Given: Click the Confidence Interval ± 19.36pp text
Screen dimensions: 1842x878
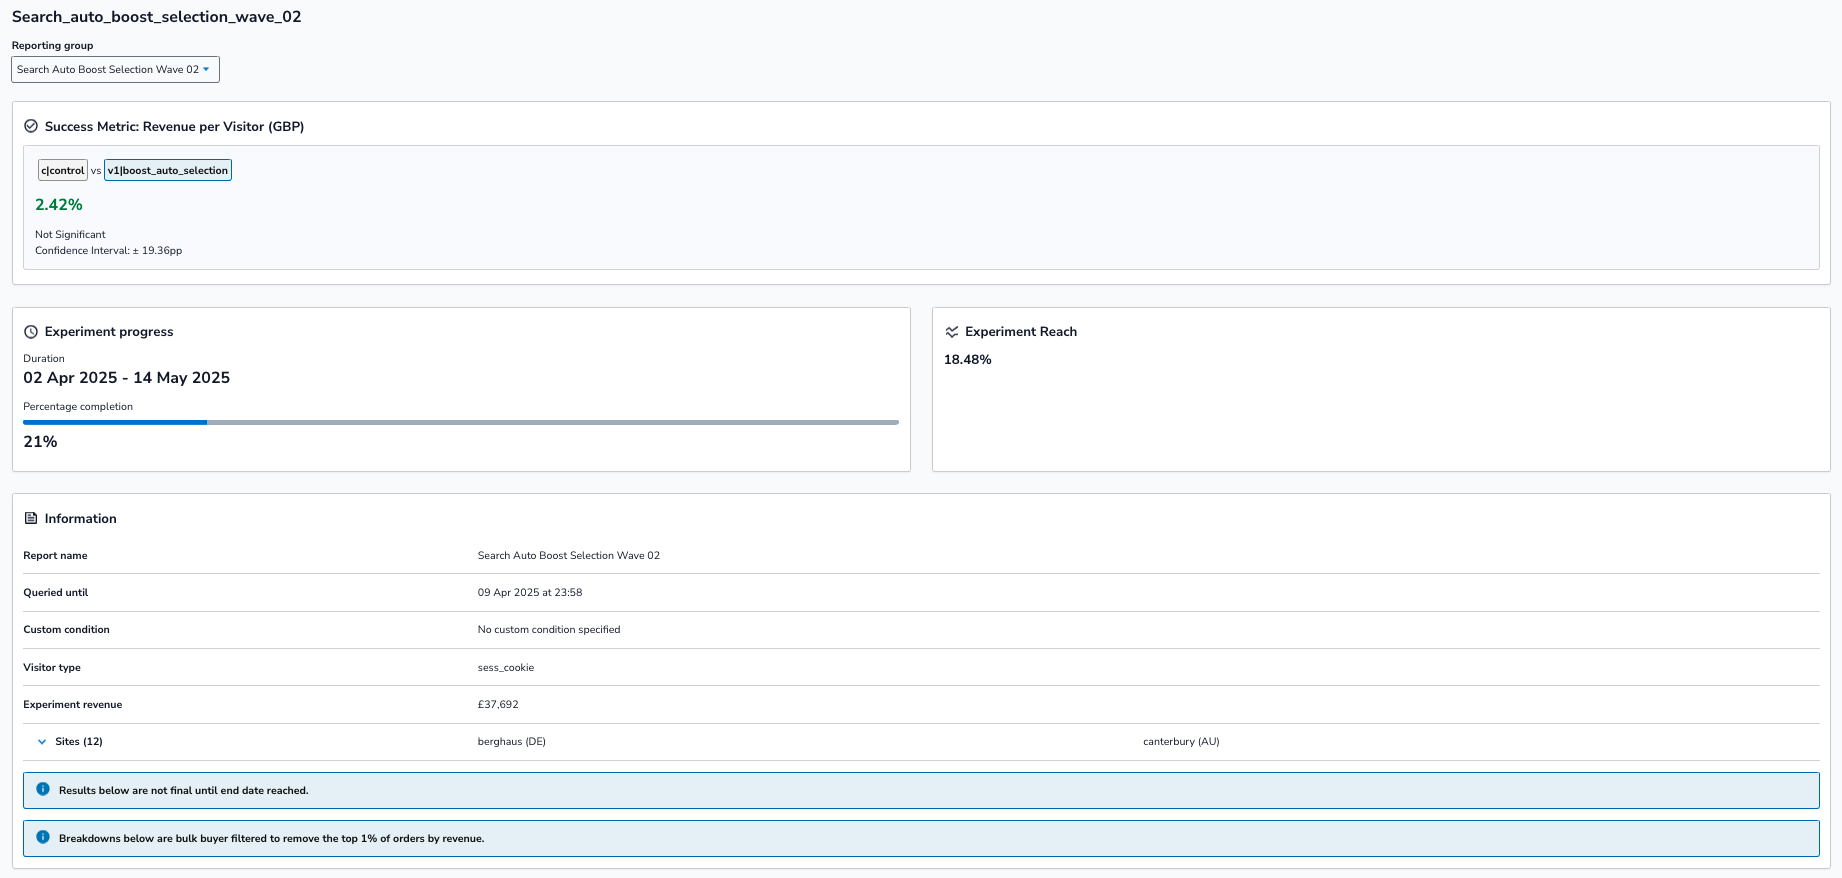Looking at the screenshot, I should (109, 251).
